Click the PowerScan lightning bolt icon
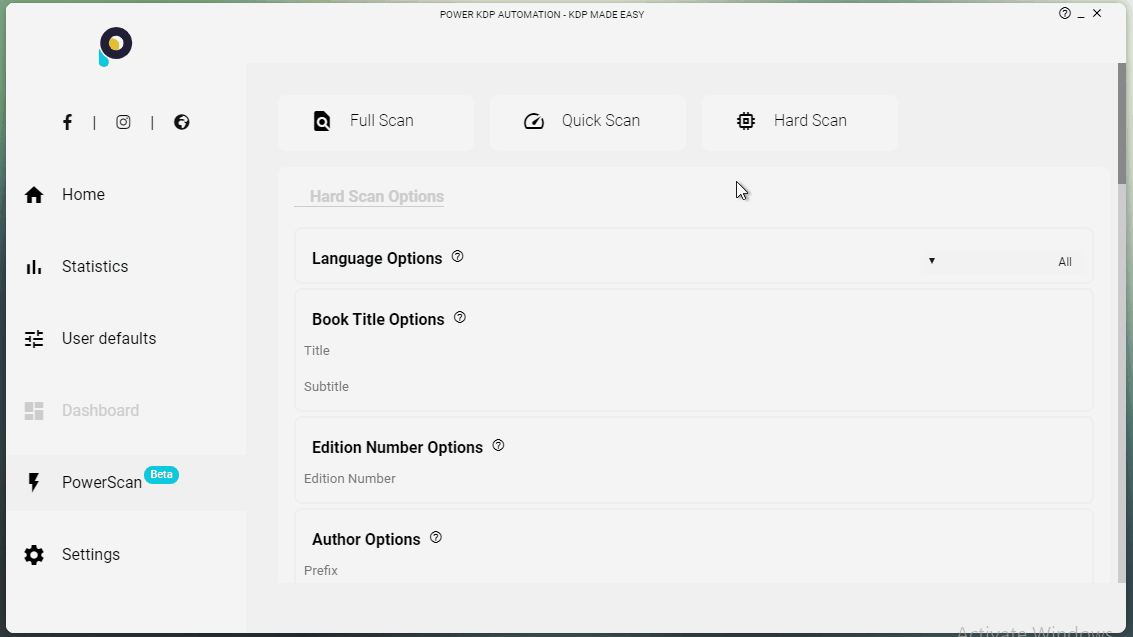The width and height of the screenshot is (1133, 637). click(x=34, y=482)
